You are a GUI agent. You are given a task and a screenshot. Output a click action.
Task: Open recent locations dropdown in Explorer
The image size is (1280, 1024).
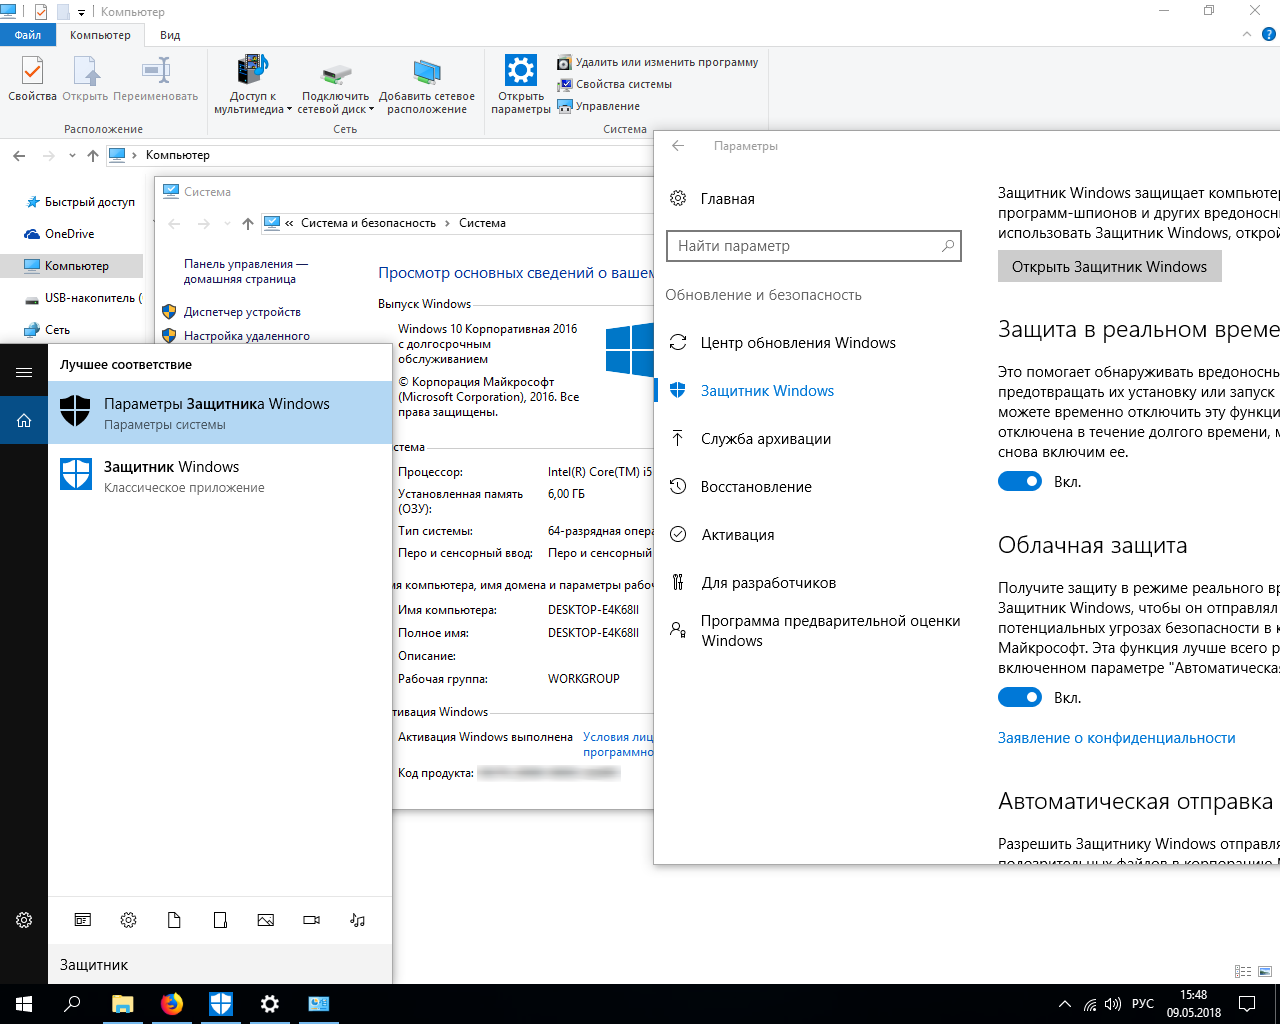[x=72, y=155]
